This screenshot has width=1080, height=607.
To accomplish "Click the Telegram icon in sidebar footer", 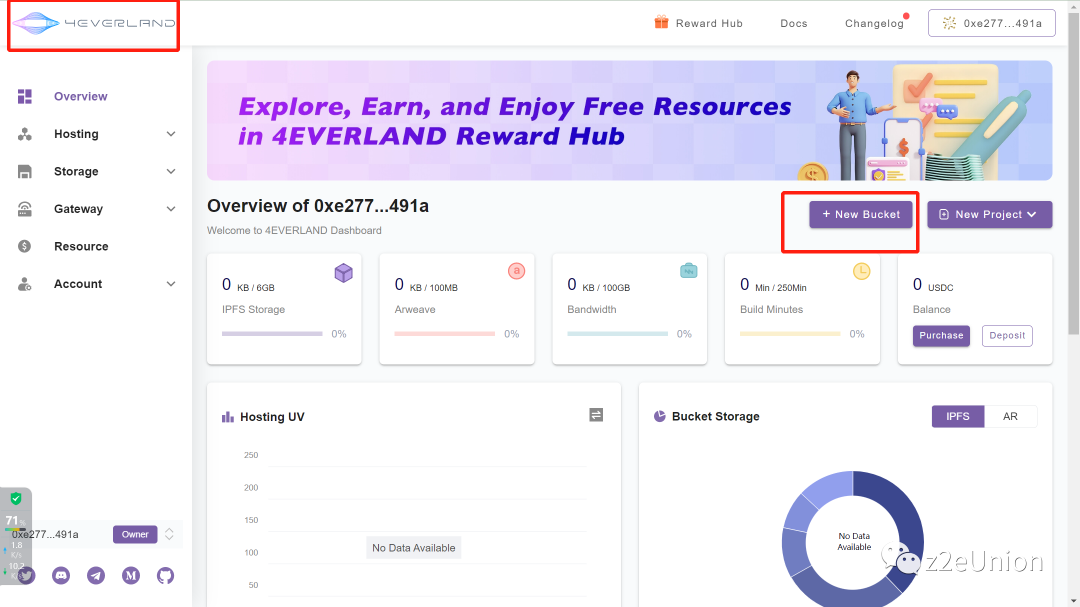I will tap(96, 575).
